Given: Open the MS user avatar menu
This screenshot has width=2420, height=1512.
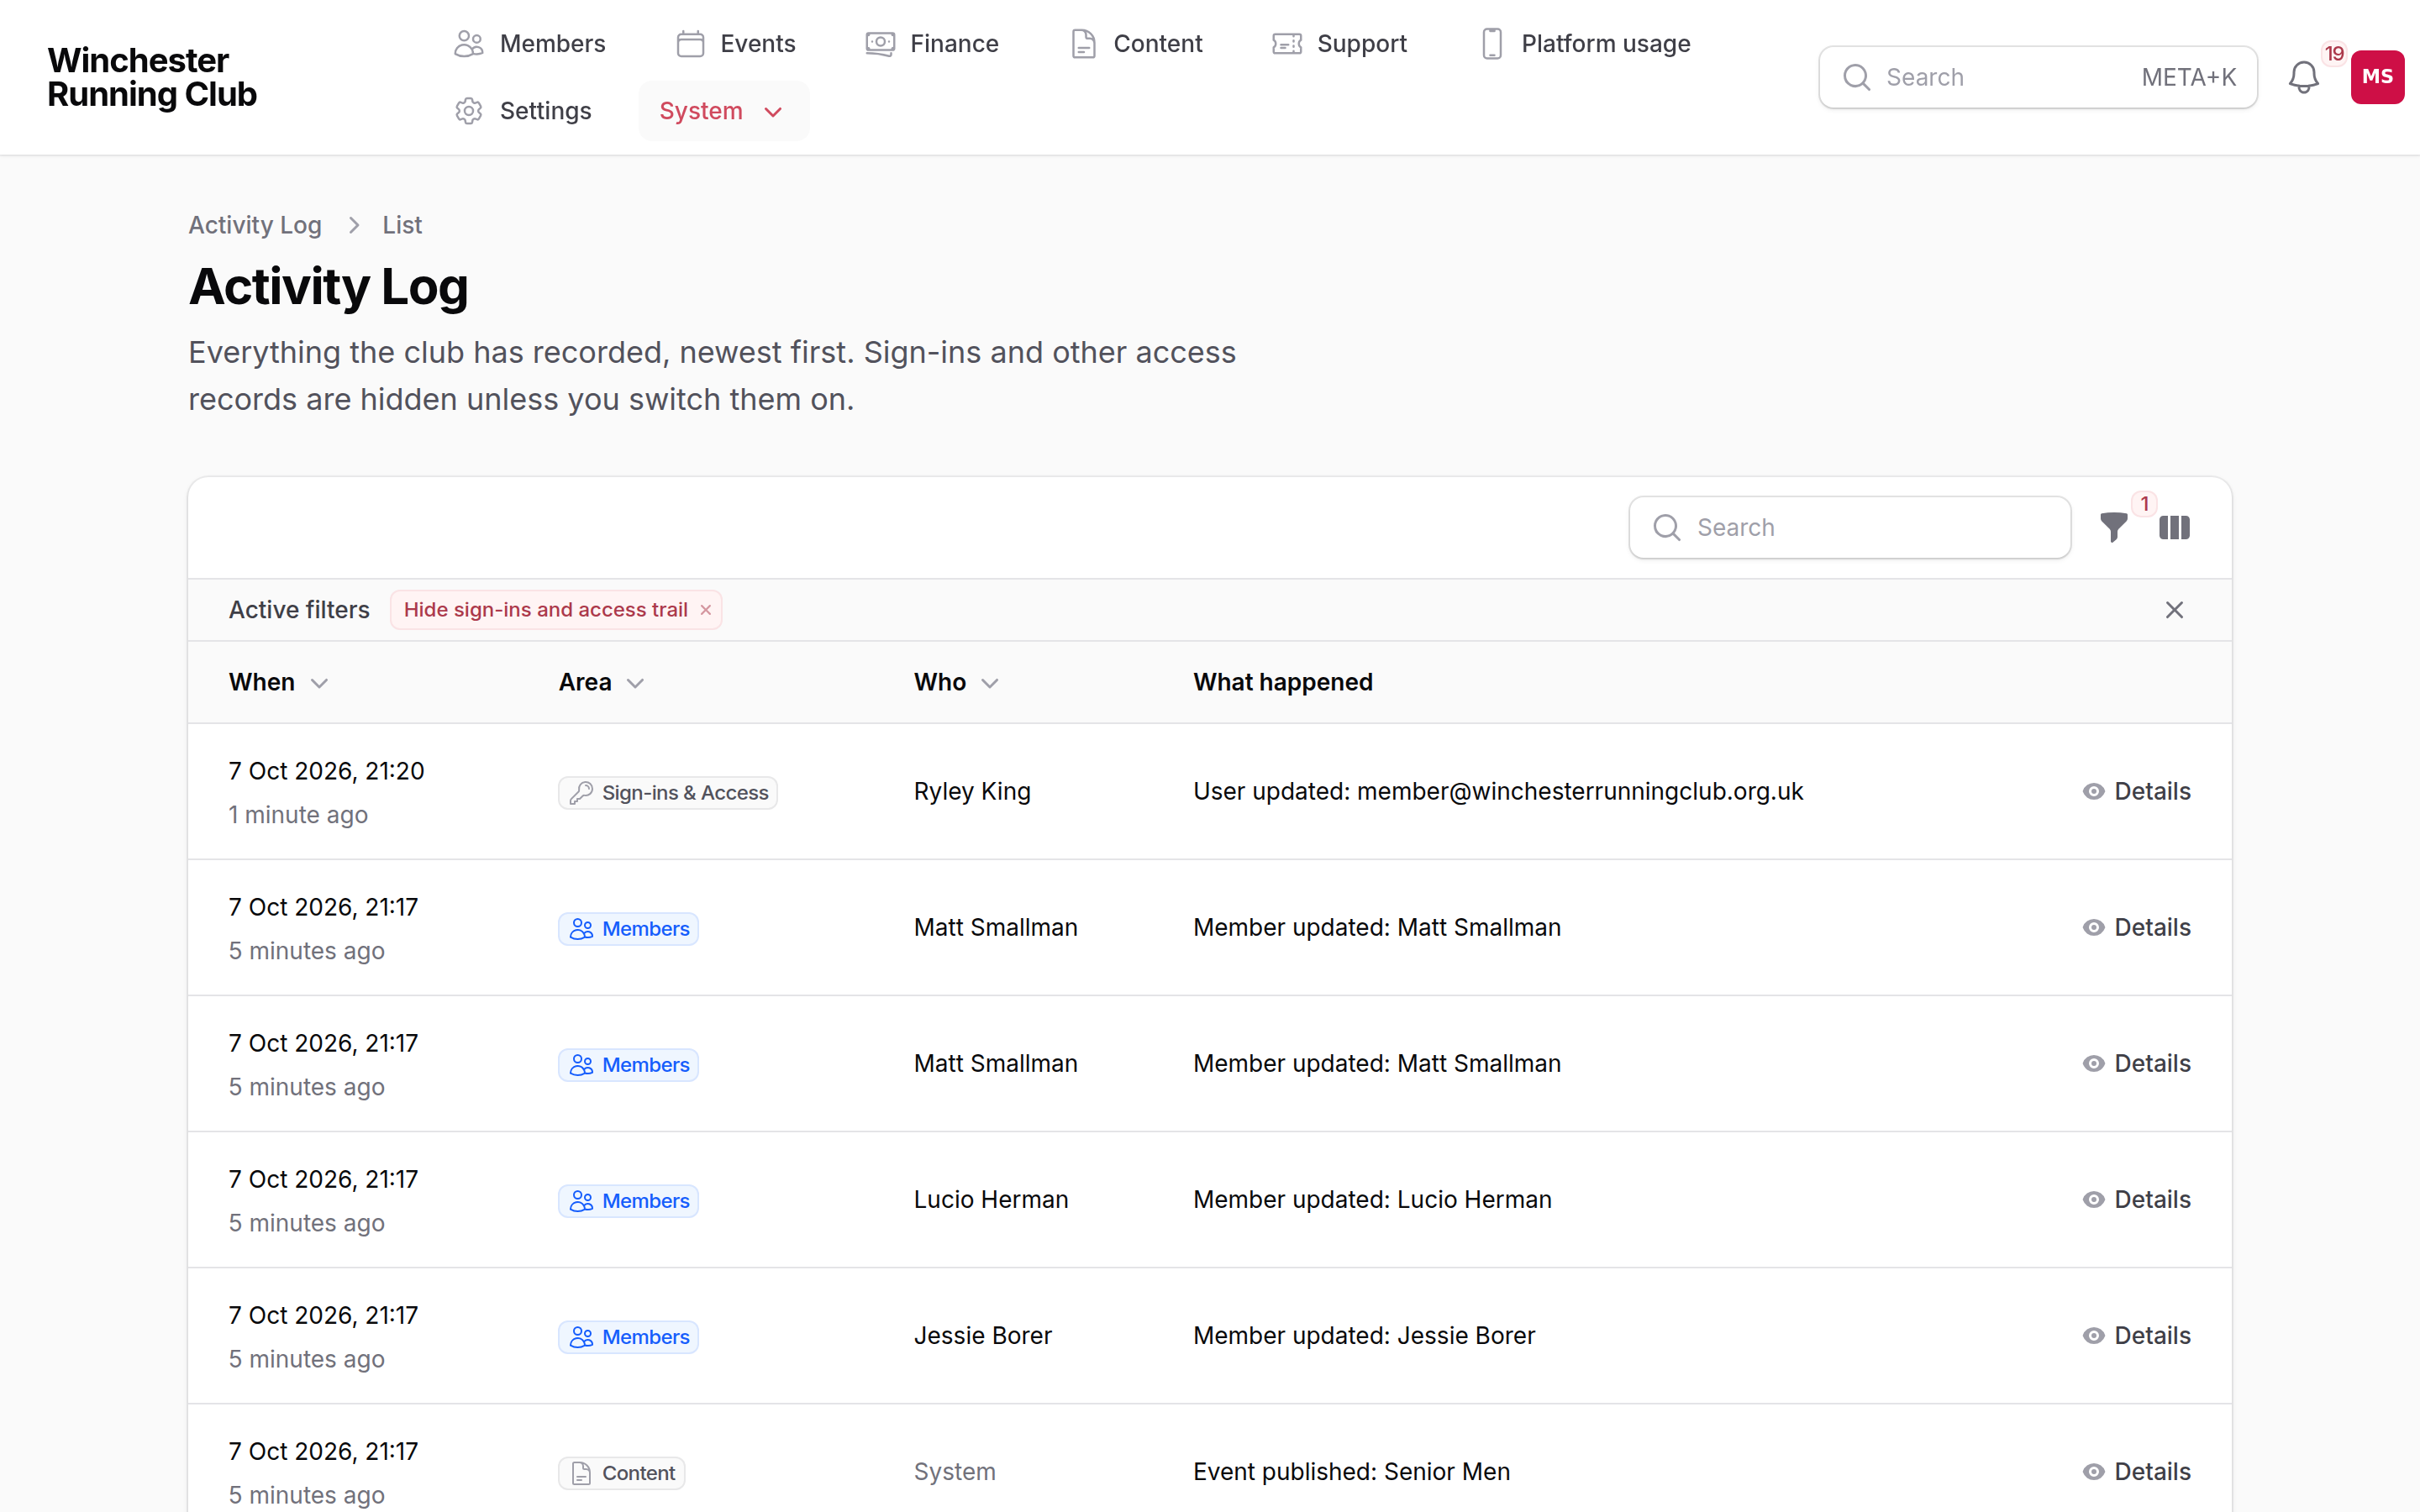Looking at the screenshot, I should [2377, 77].
